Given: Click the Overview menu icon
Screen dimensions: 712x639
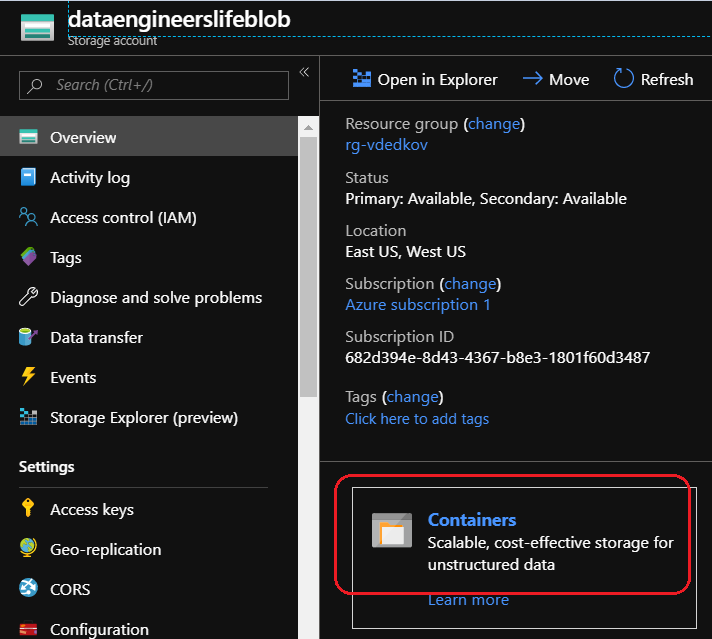Looking at the screenshot, I should [x=29, y=137].
